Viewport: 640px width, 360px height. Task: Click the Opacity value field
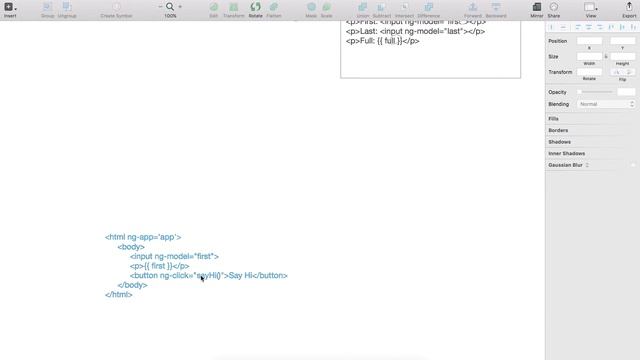click(x=626, y=92)
